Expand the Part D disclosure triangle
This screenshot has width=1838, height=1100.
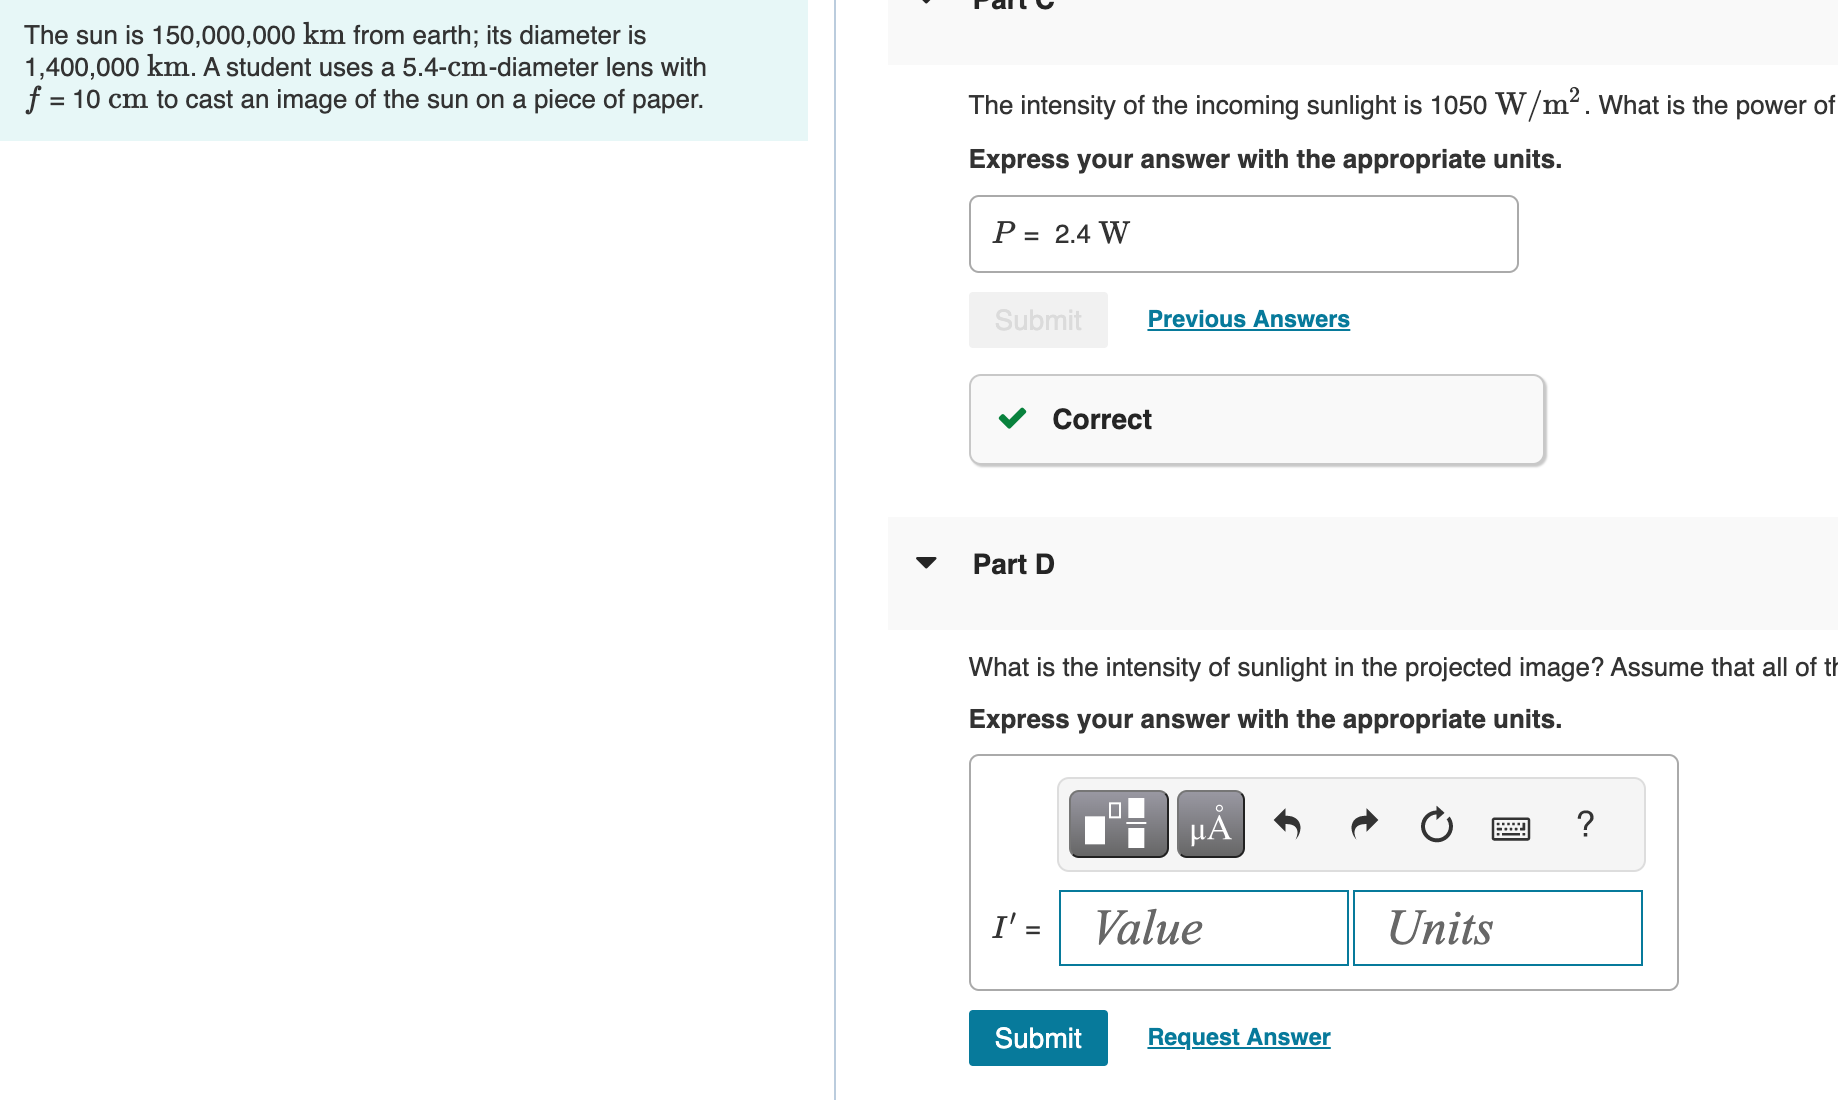(927, 563)
